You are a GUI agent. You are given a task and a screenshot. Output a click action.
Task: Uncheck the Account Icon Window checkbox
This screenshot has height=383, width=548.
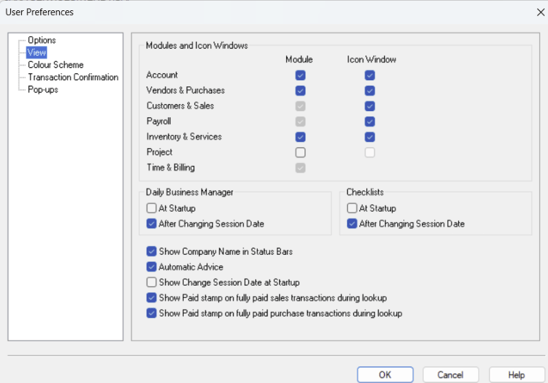(x=370, y=75)
